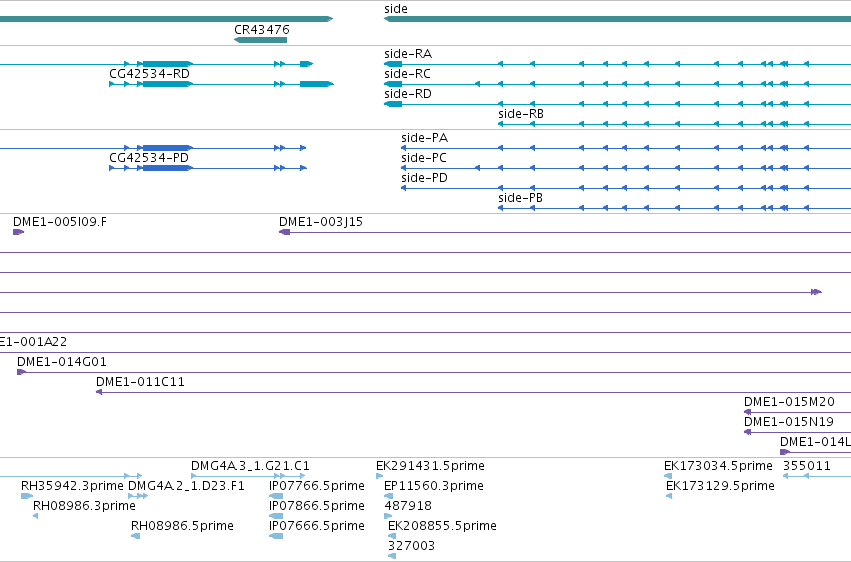This screenshot has width=851, height=562.
Task: Select the DME1-015N19 clone label
Action: [x=789, y=422]
